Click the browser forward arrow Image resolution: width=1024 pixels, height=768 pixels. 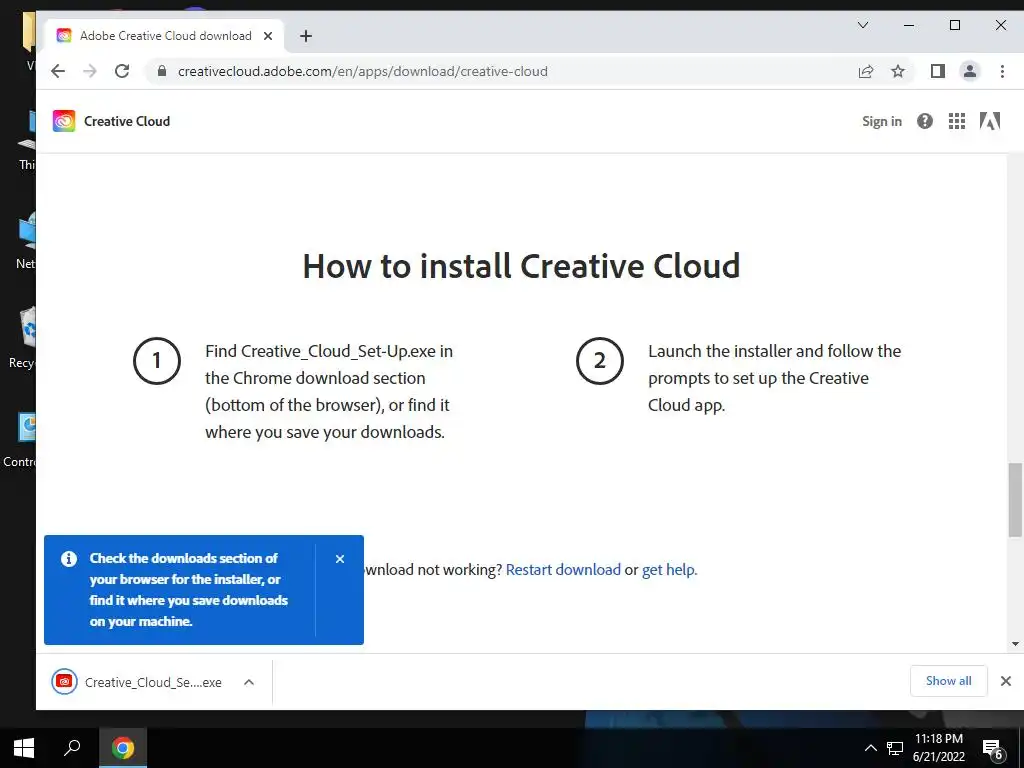(89, 71)
